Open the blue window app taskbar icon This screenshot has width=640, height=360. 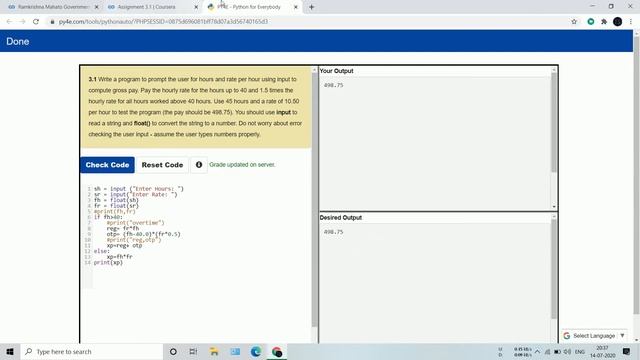235,351
